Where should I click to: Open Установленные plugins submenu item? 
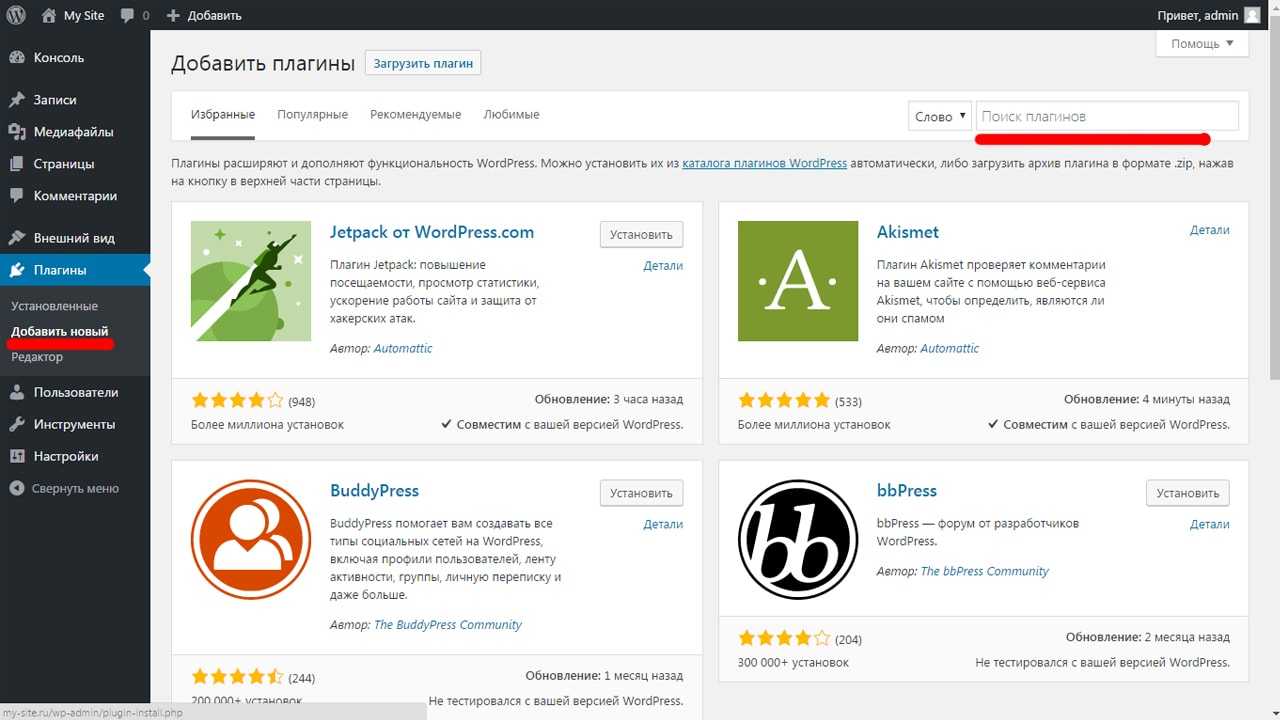[x=55, y=306]
